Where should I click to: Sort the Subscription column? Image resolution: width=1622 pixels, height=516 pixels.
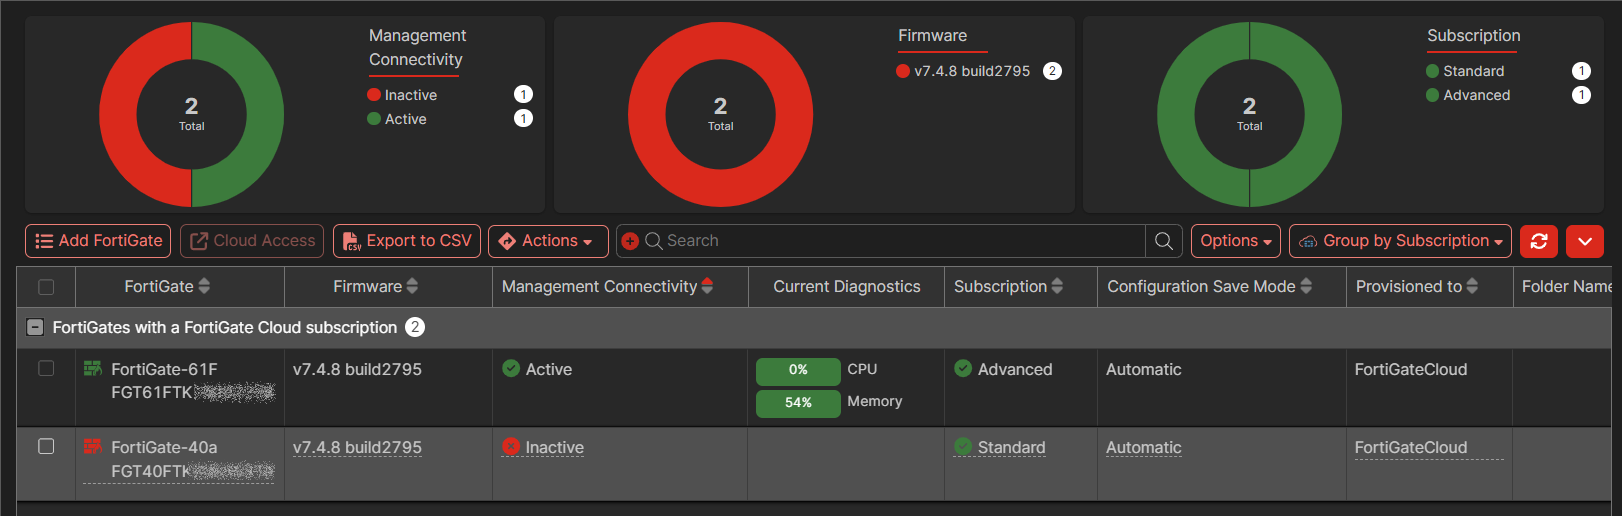tap(1057, 287)
